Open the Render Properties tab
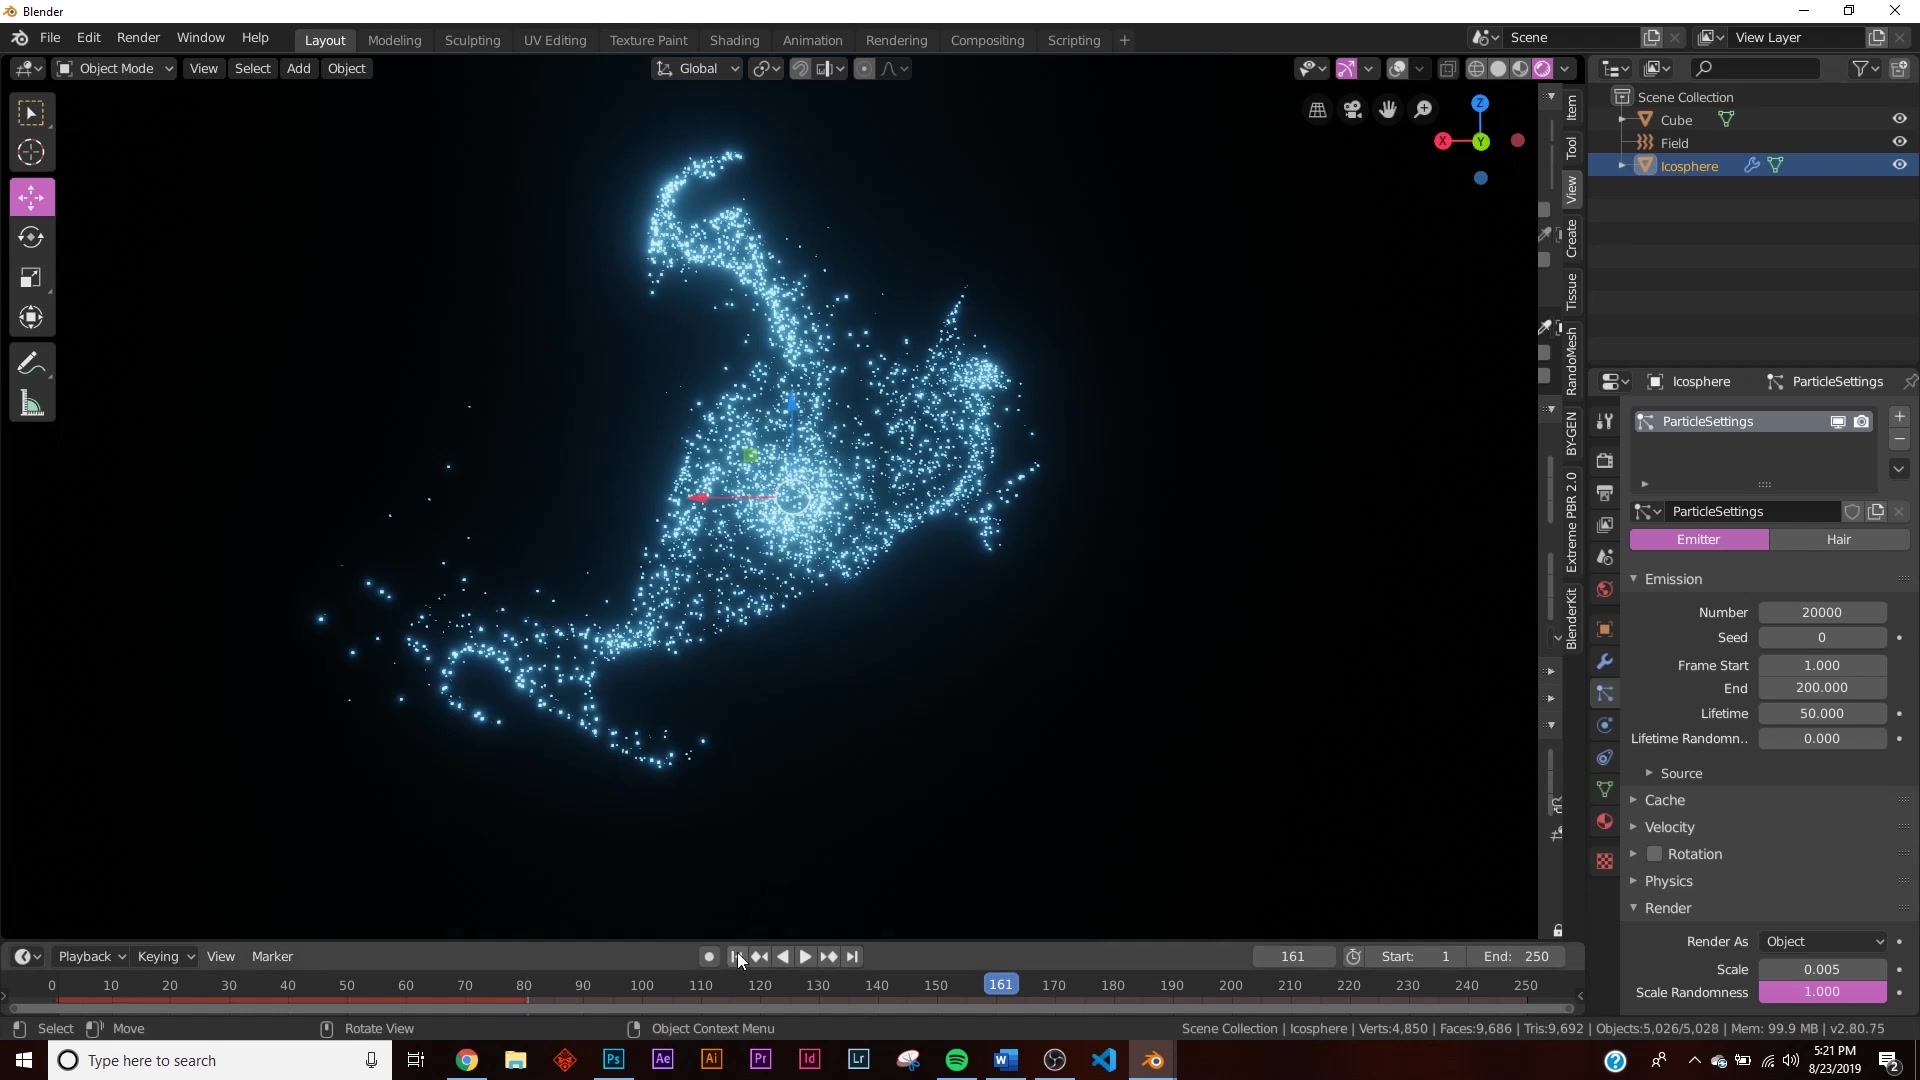 click(1605, 460)
